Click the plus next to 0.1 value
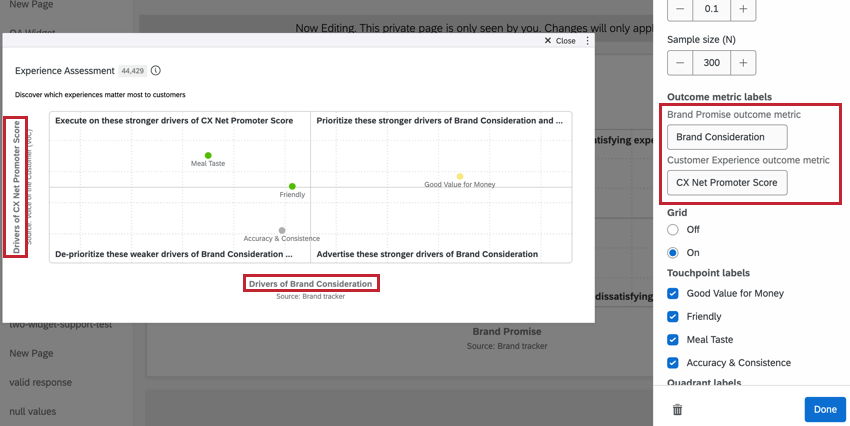The width and height of the screenshot is (850, 426). click(743, 9)
